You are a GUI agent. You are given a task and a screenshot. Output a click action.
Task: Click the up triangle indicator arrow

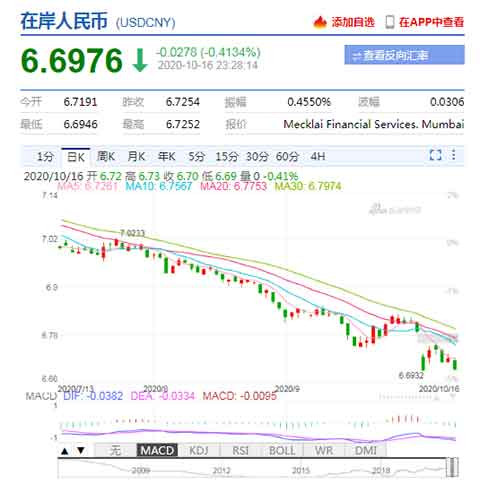pyautogui.click(x=65, y=451)
